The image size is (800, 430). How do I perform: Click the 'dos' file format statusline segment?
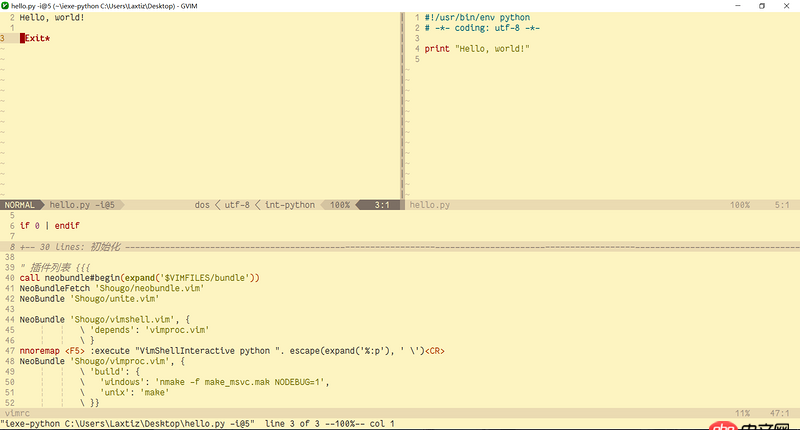(x=202, y=205)
